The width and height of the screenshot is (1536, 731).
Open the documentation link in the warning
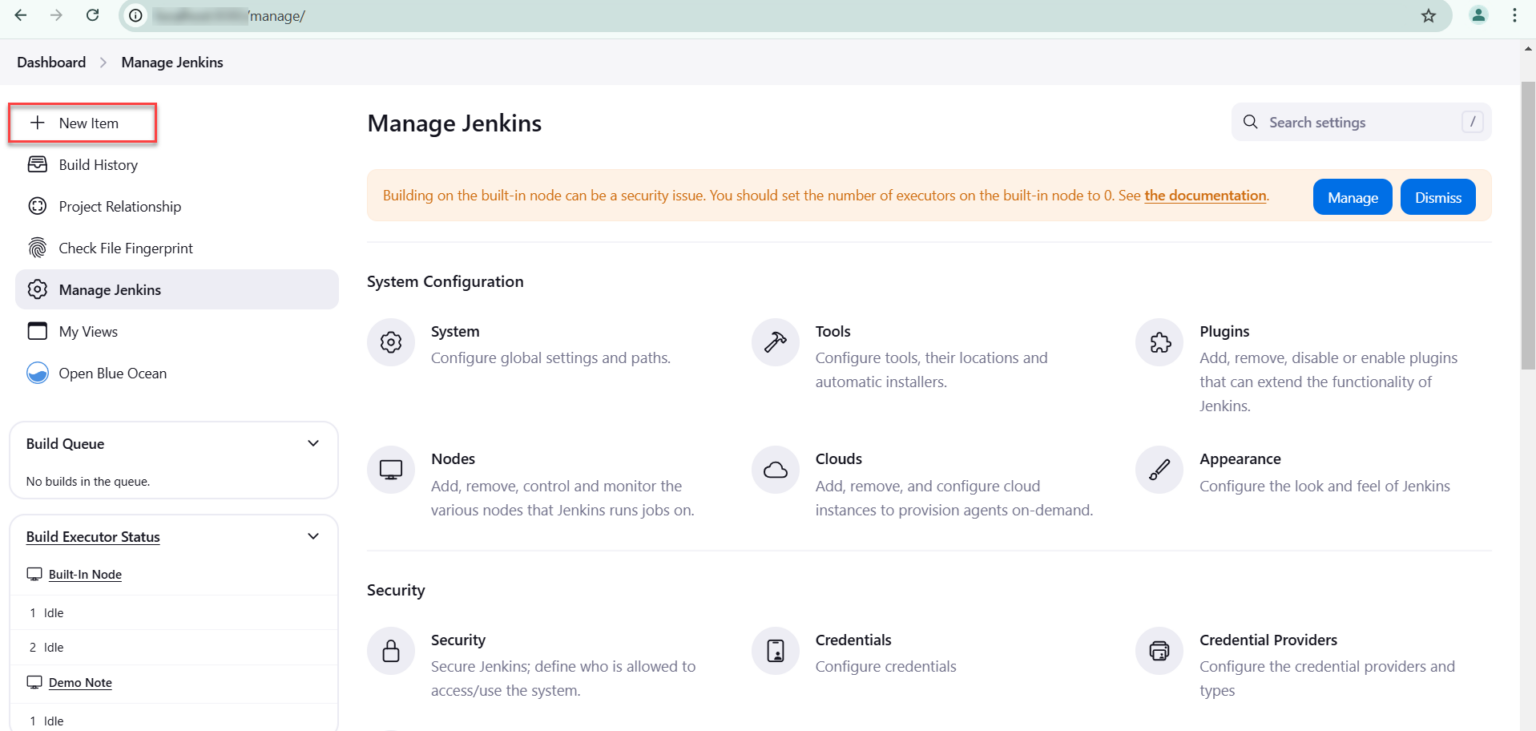1204,195
